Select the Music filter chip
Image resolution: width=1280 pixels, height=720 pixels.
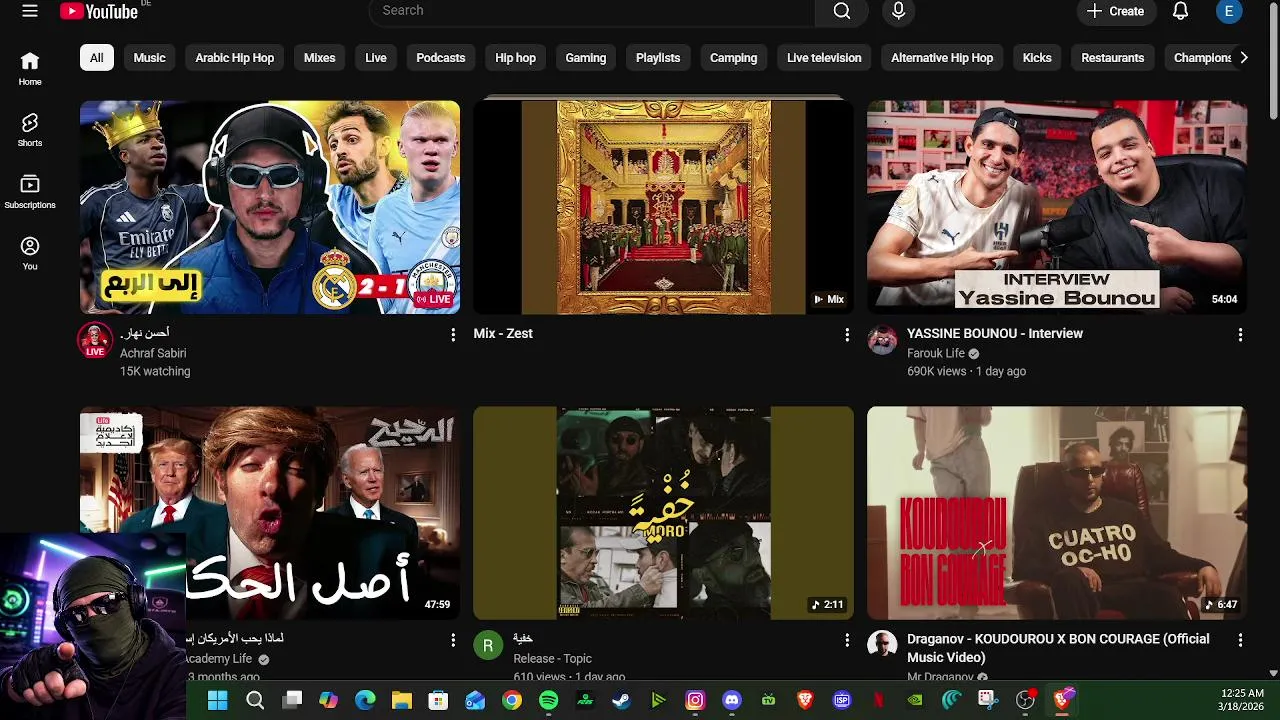click(149, 58)
